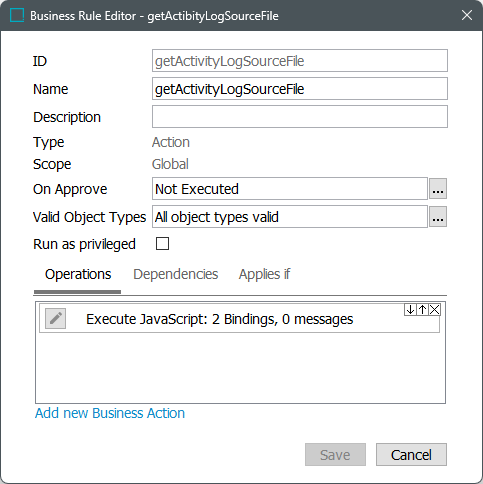
Task: Click the Add new Business Action link
Action: (x=110, y=413)
